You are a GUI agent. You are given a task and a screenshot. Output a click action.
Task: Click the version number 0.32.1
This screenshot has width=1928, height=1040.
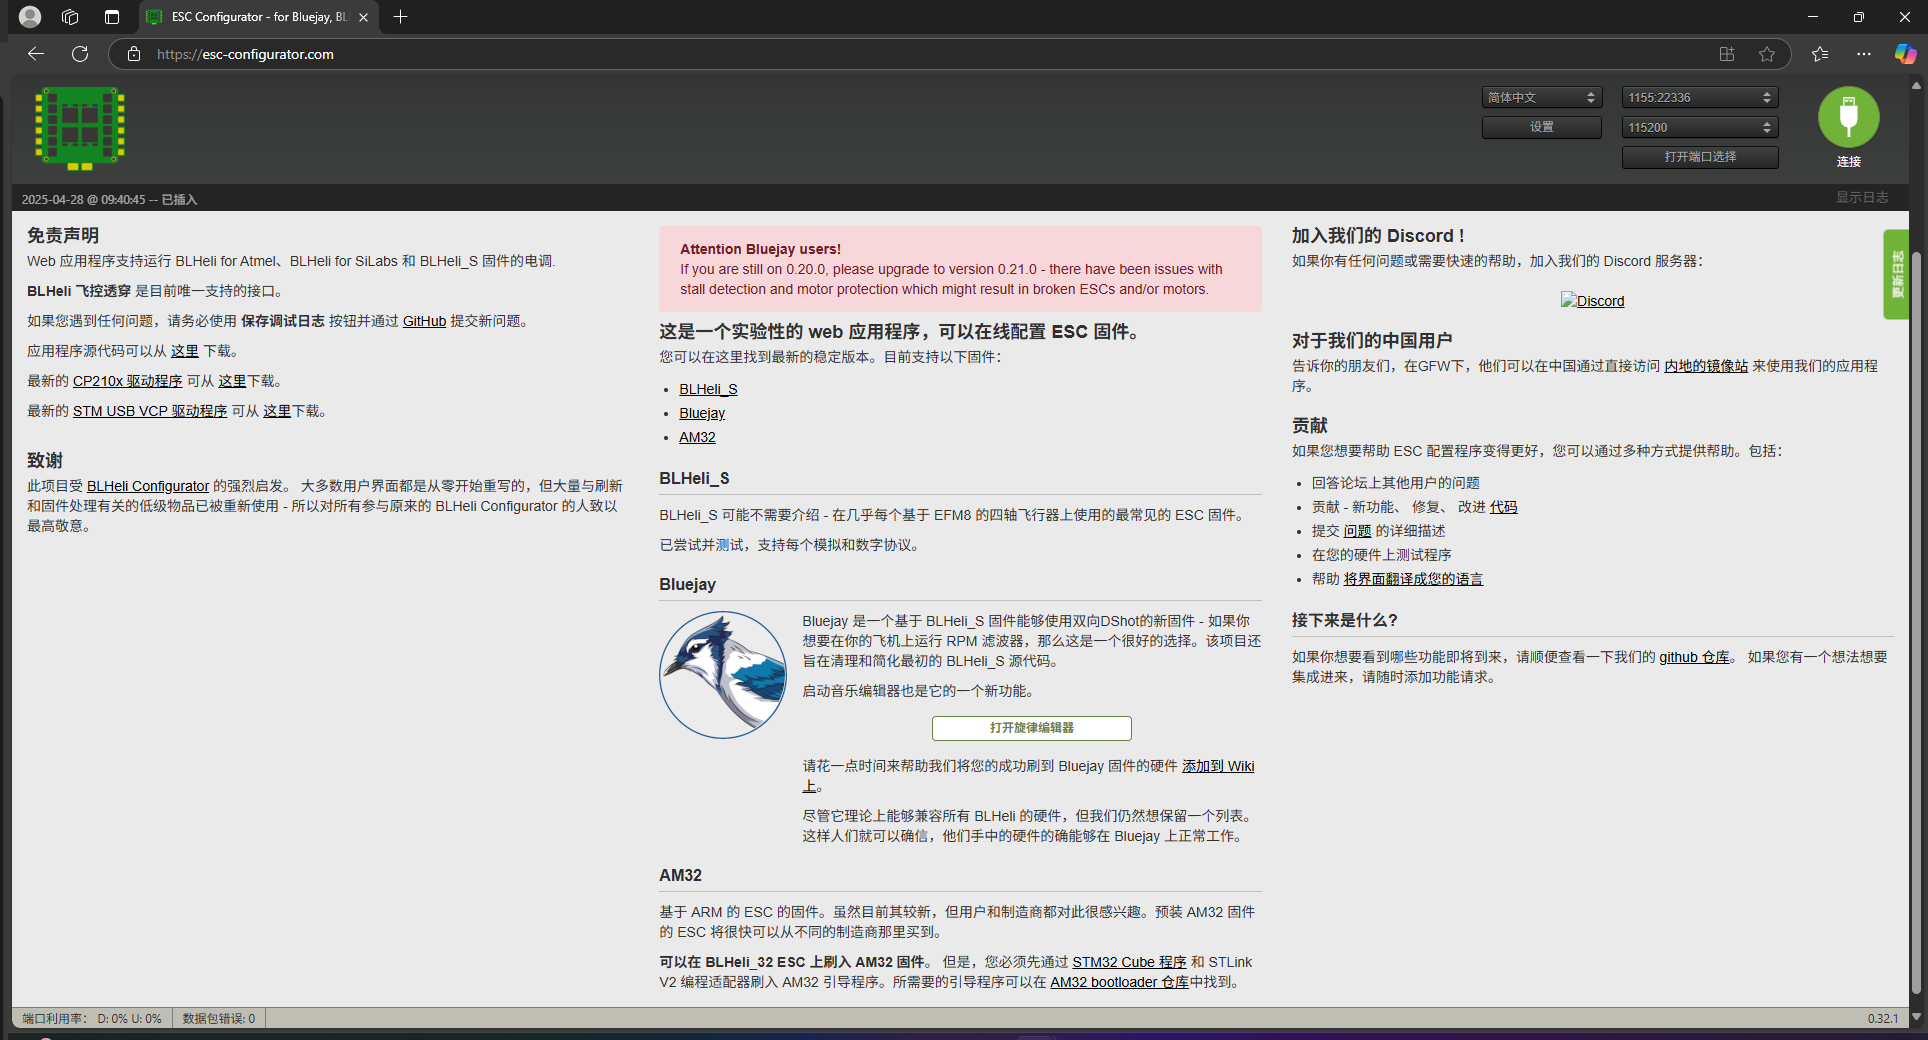[1882, 1018]
